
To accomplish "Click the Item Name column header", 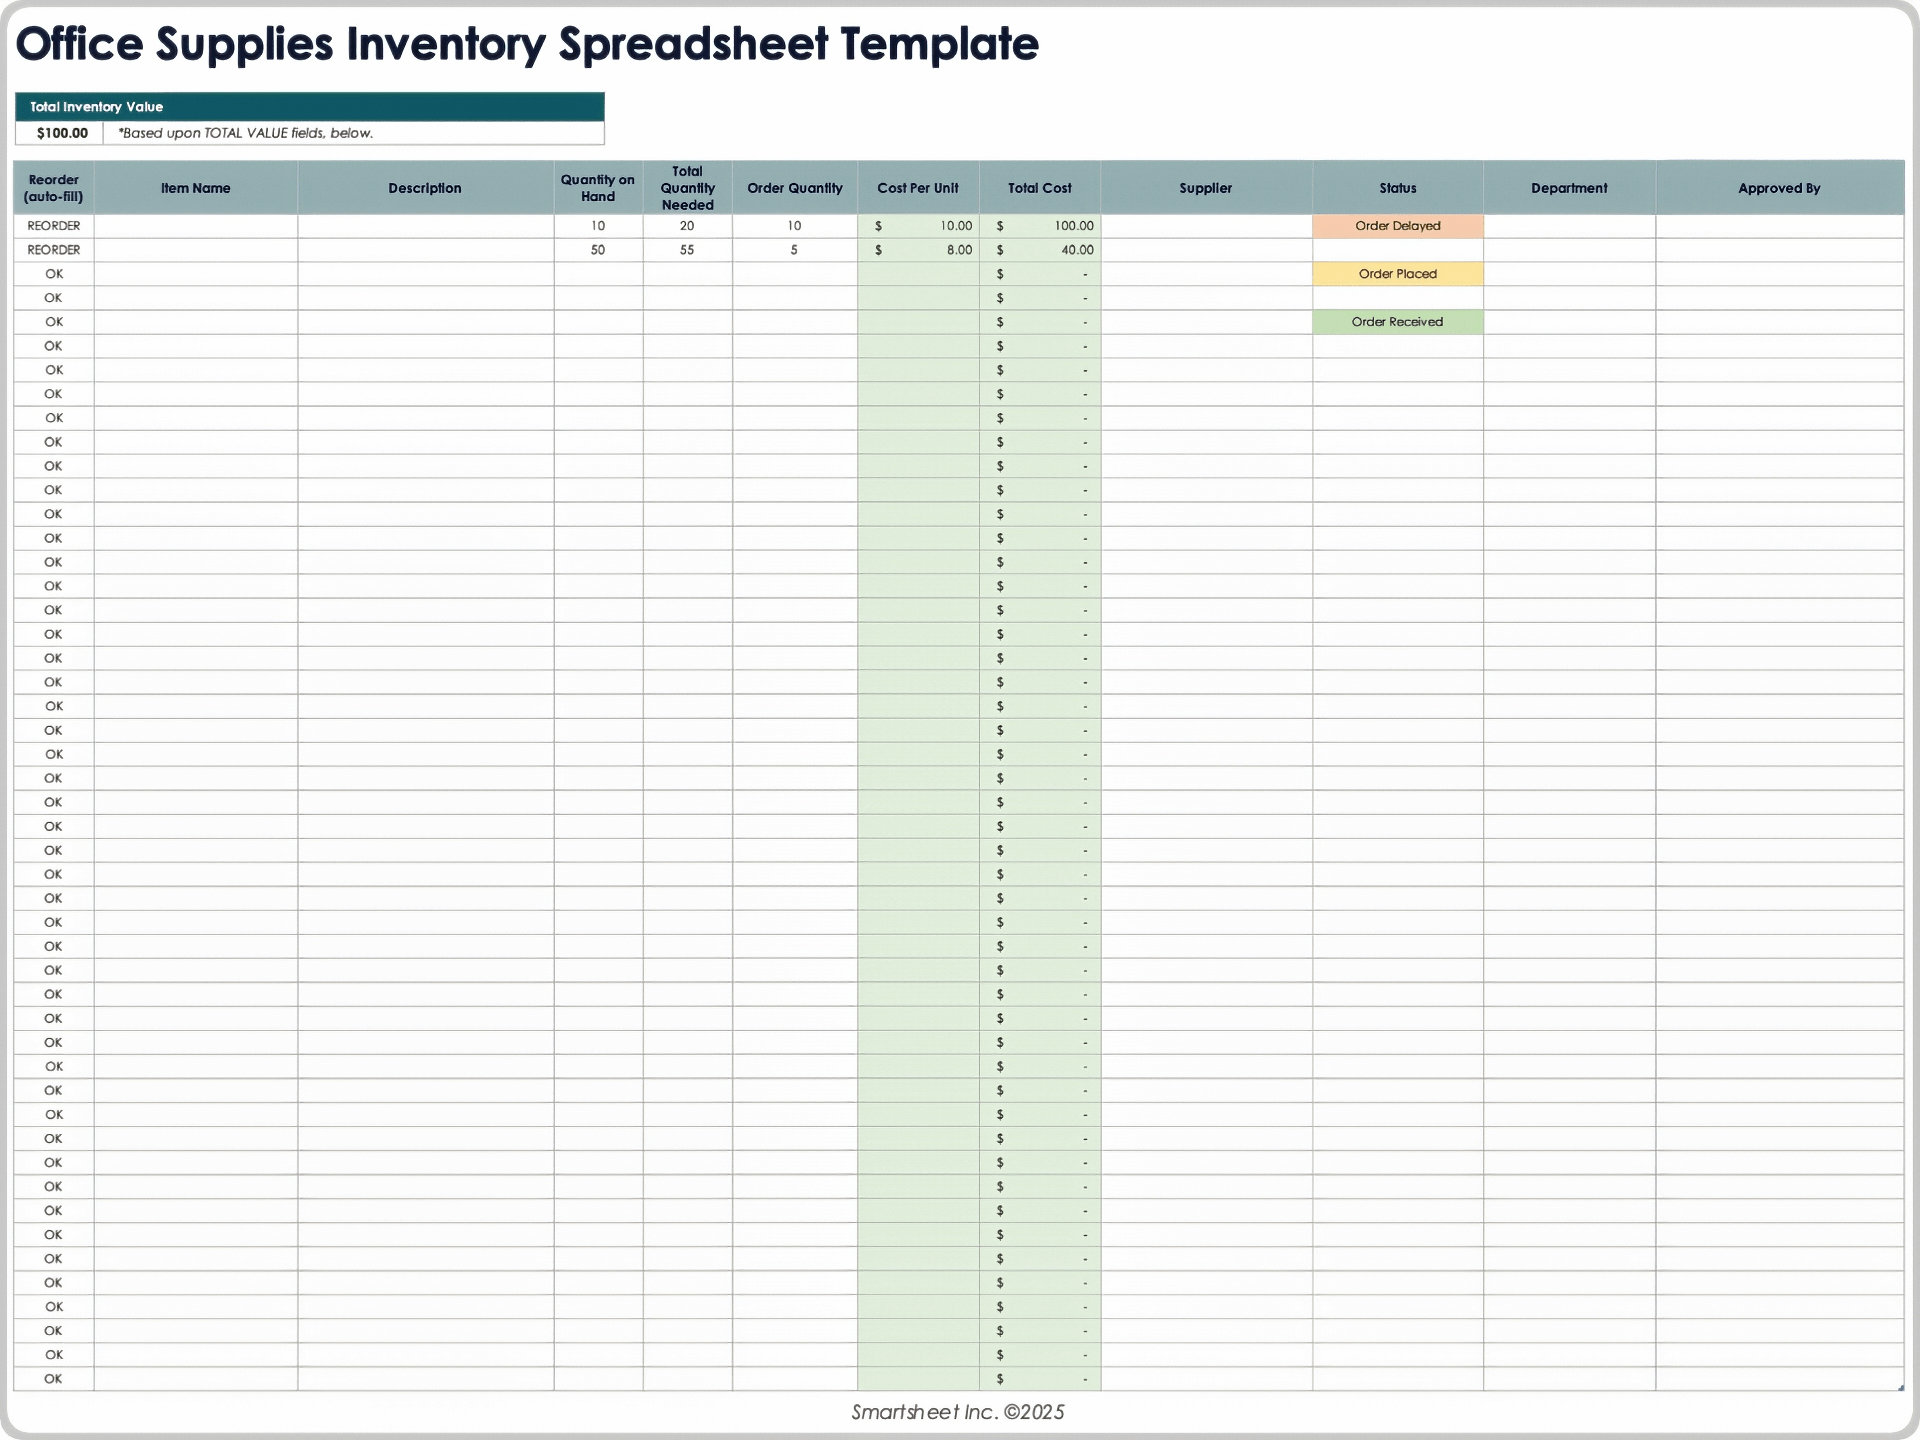I will [x=195, y=188].
